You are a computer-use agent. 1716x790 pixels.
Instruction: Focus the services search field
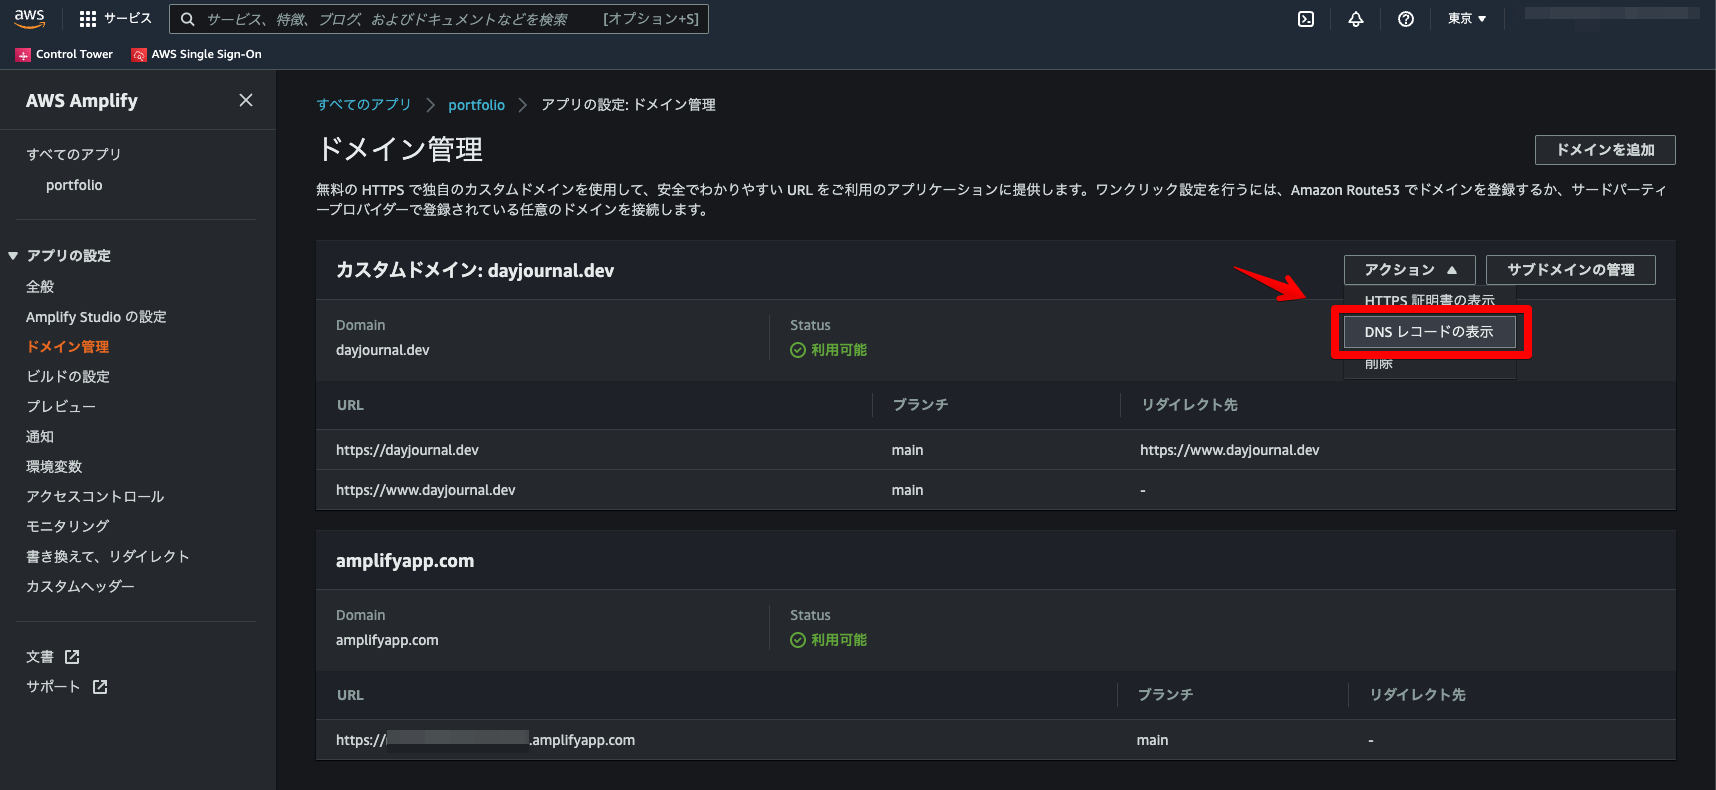pos(440,19)
